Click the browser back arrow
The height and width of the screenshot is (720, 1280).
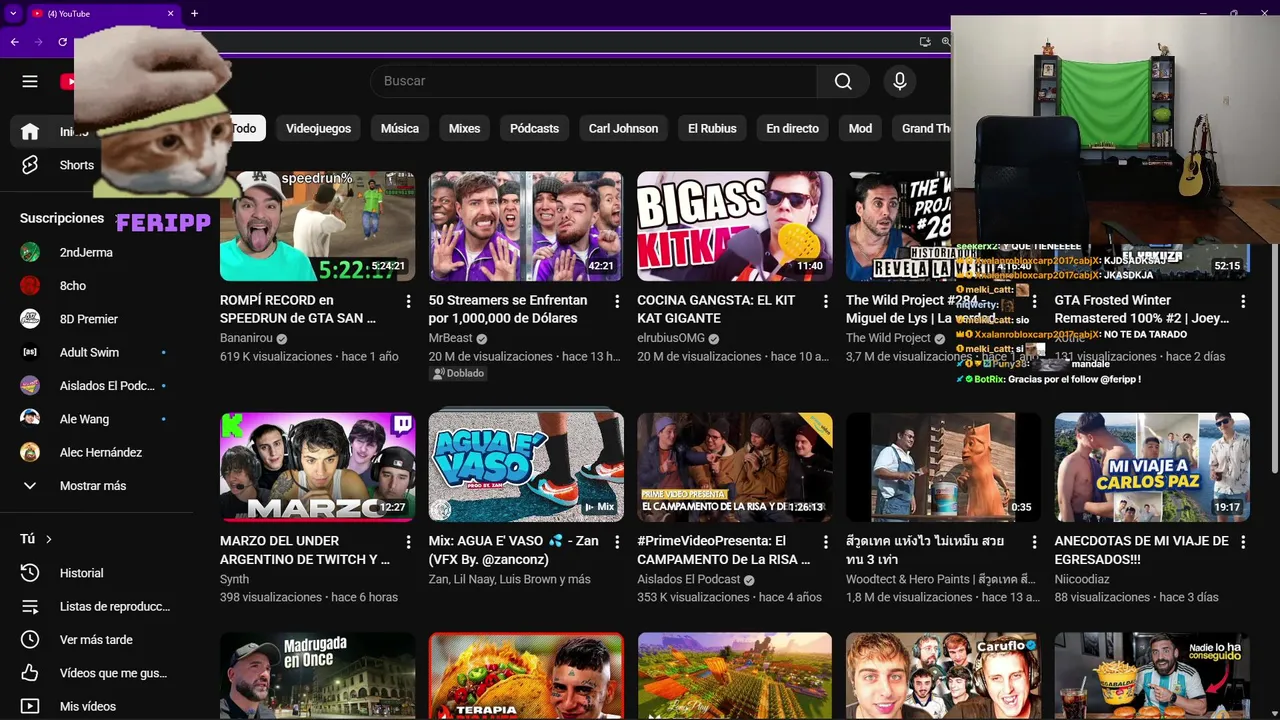coord(14,42)
